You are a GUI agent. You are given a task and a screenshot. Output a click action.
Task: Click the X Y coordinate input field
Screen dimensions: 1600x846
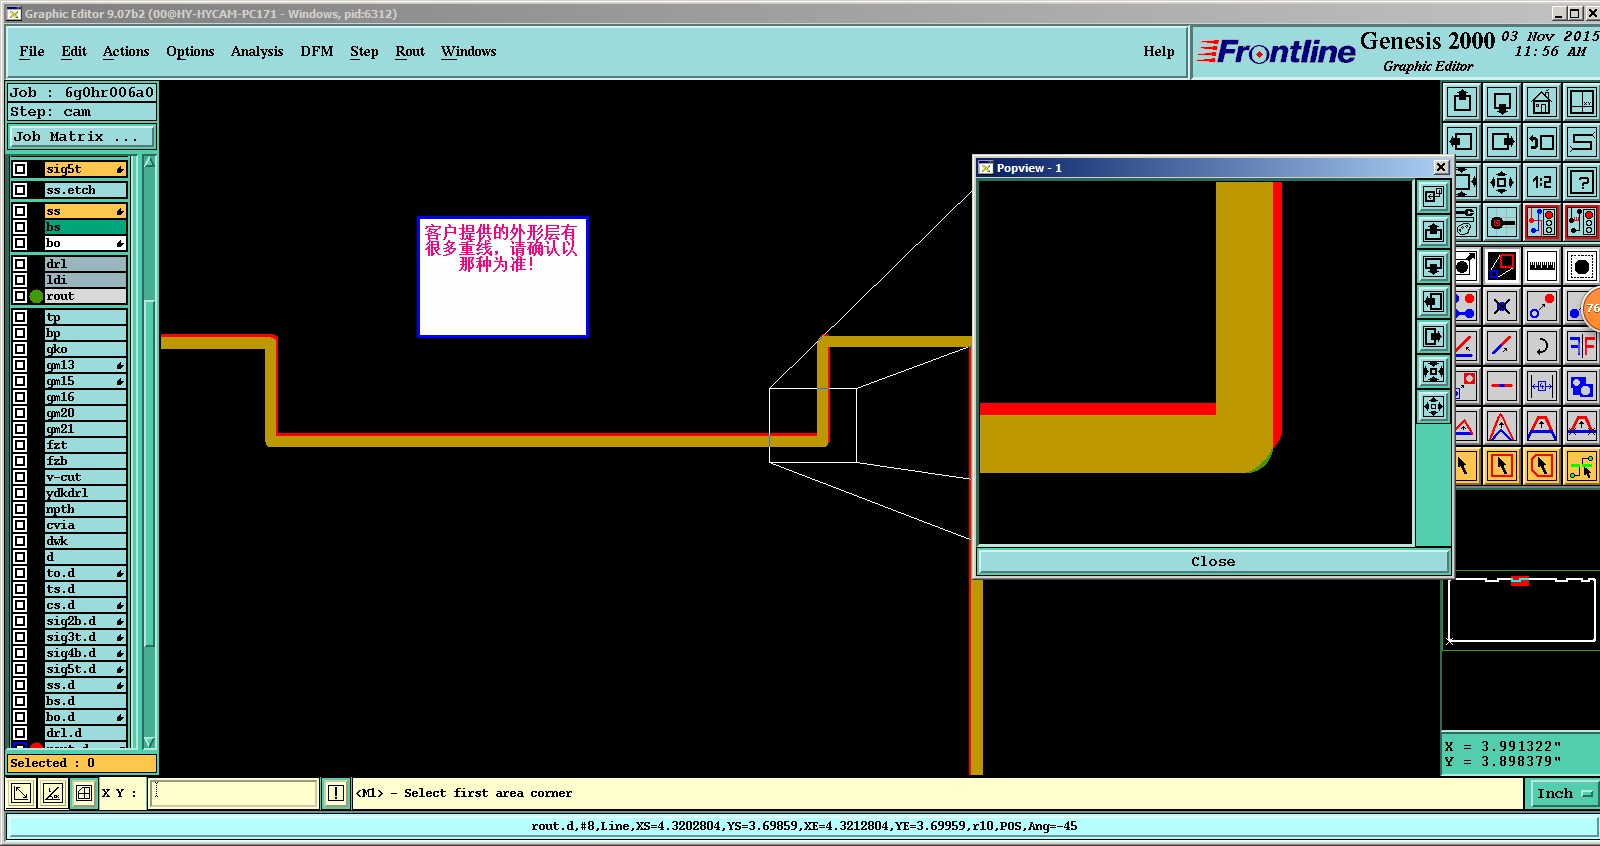pyautogui.click(x=234, y=793)
